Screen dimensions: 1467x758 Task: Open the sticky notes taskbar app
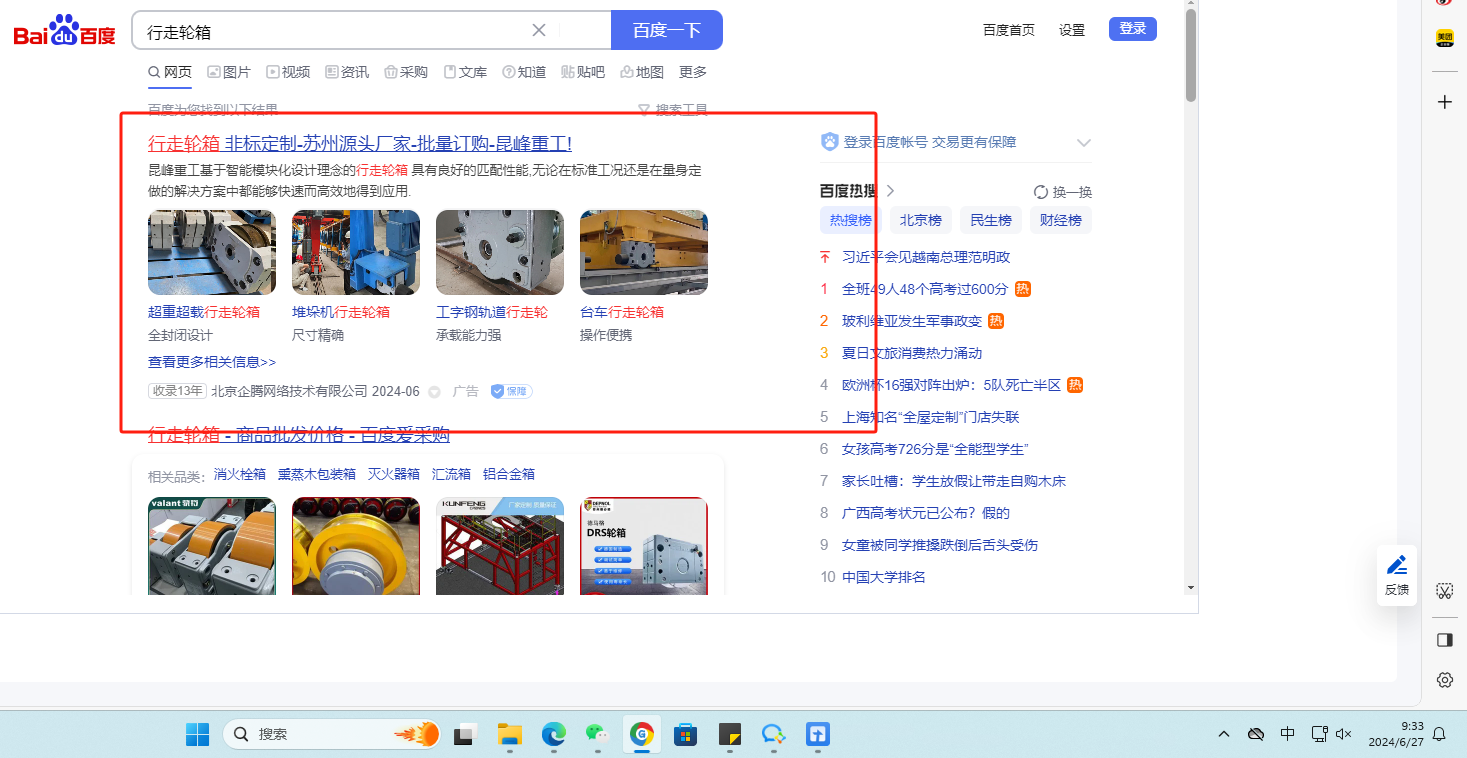[x=729, y=734]
